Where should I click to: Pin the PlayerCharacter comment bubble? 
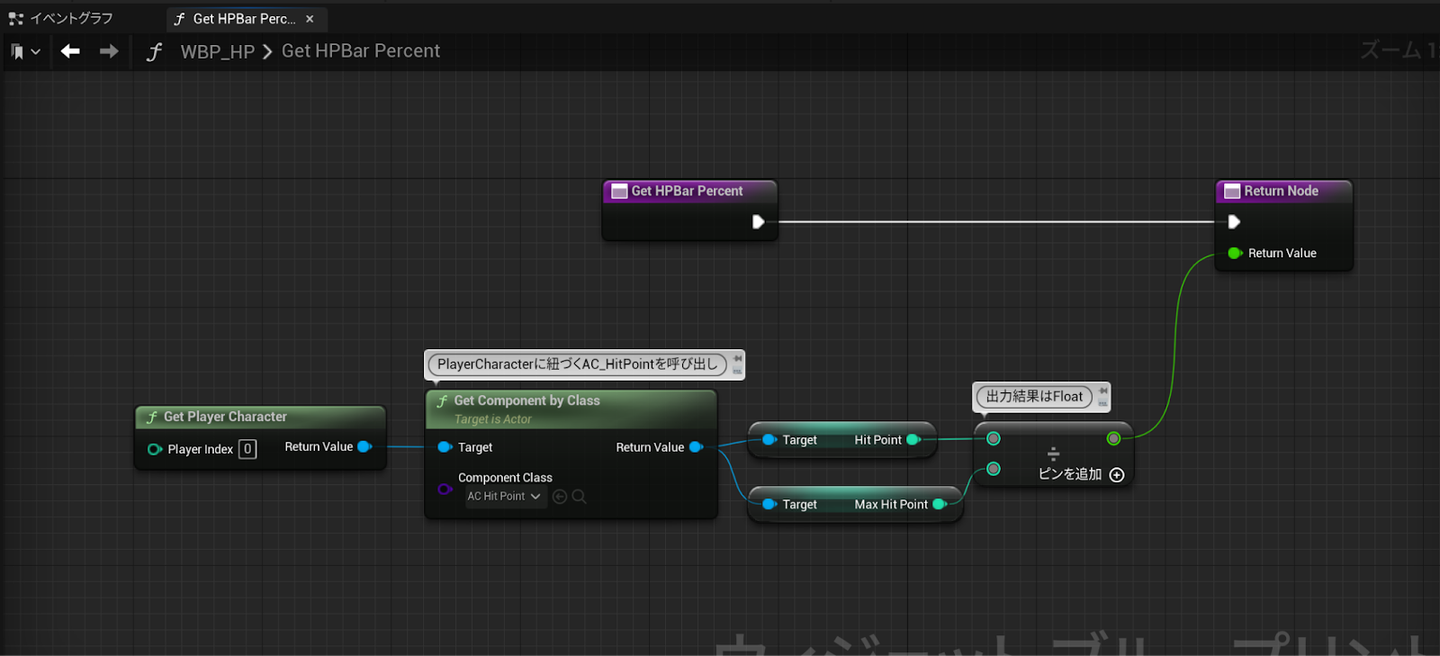(x=737, y=359)
